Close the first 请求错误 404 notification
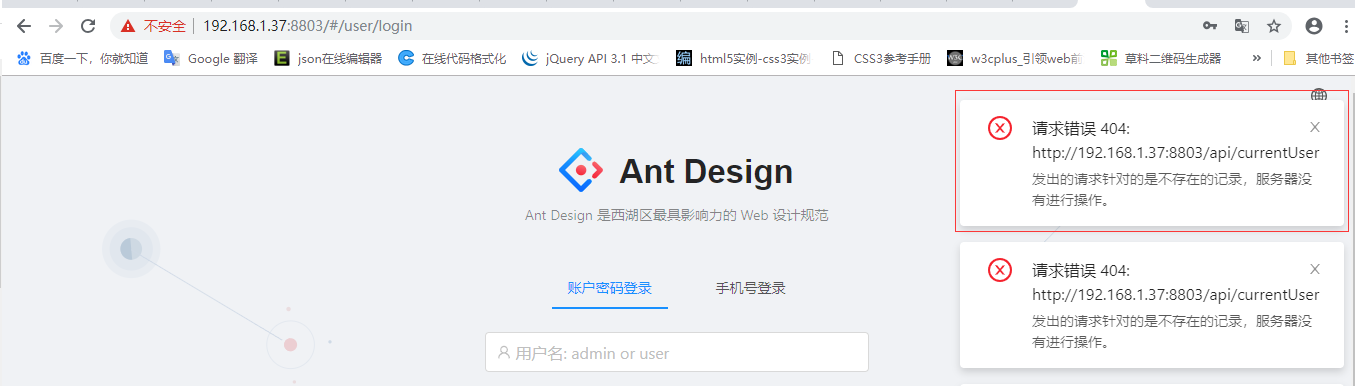Image resolution: width=1355 pixels, height=386 pixels. coord(1315,127)
